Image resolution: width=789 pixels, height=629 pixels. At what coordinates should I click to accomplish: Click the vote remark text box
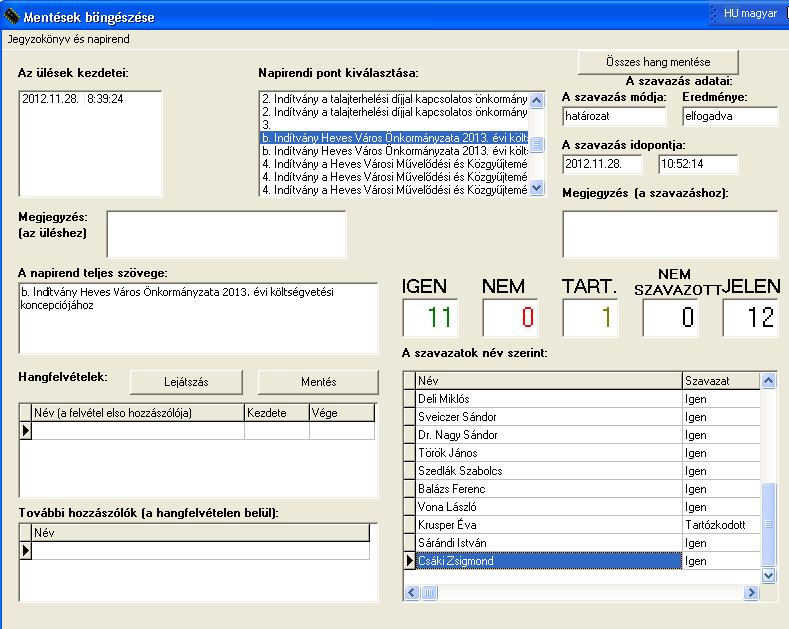(670, 234)
